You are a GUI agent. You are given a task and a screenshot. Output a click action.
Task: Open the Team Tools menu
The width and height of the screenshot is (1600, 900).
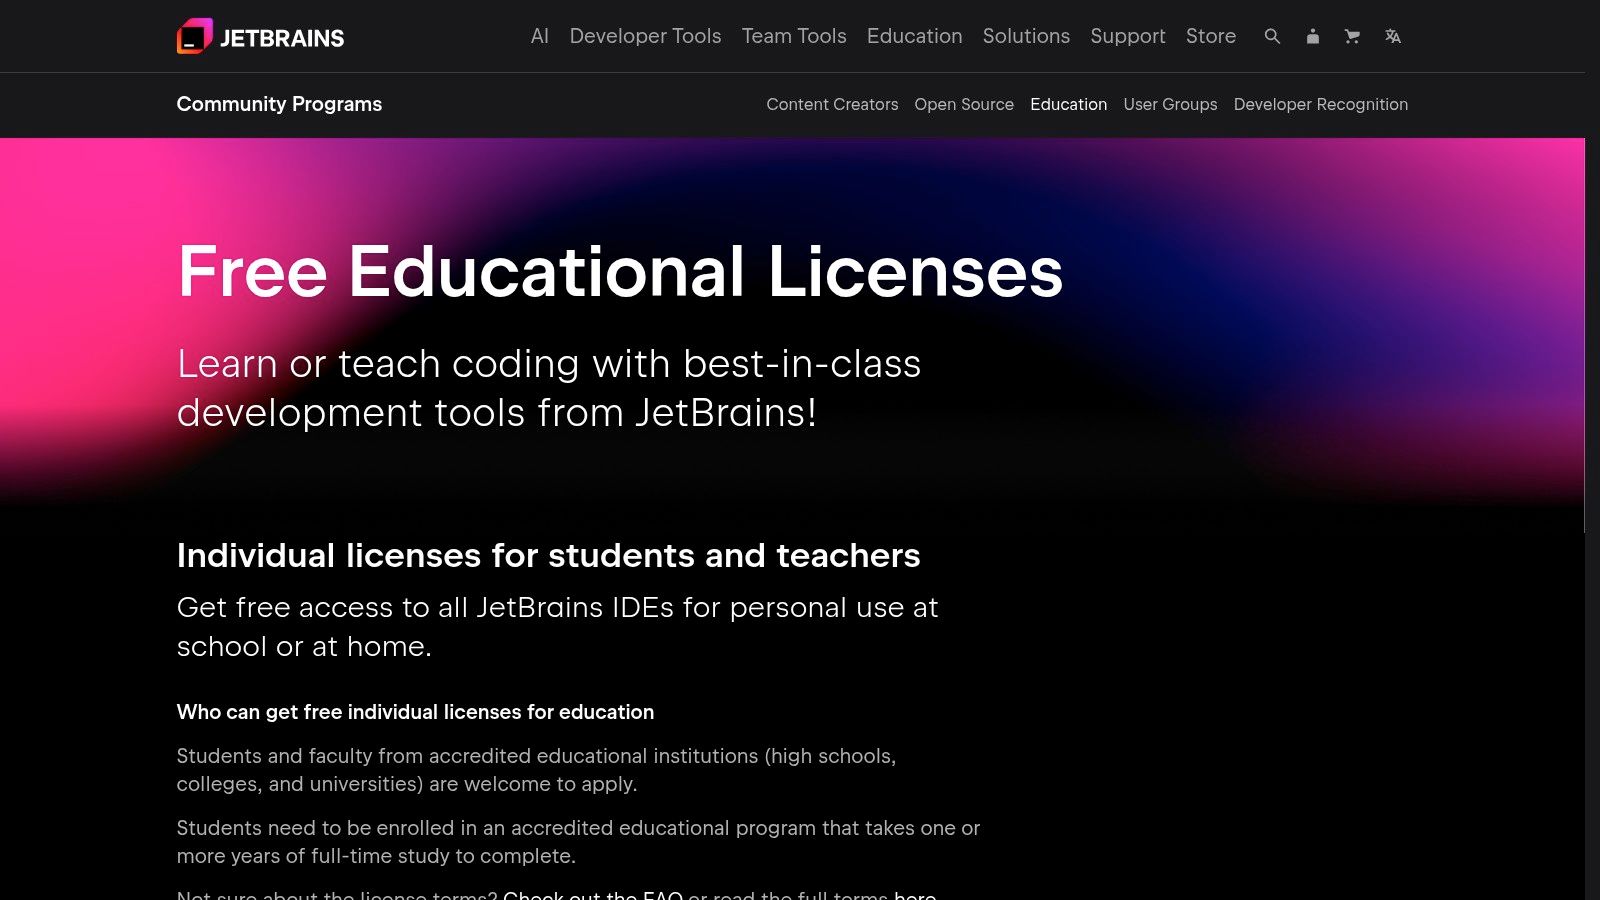[x=794, y=36]
